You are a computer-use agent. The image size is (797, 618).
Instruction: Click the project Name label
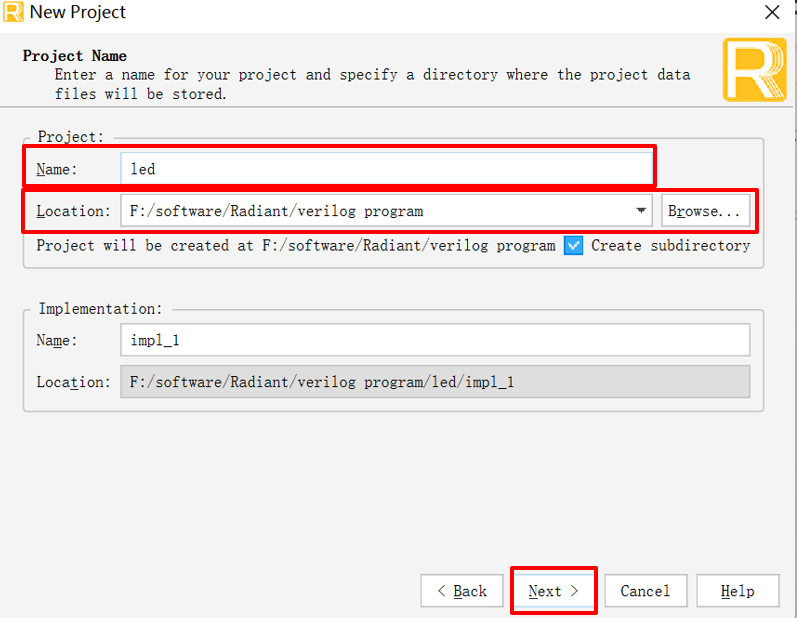click(56, 169)
